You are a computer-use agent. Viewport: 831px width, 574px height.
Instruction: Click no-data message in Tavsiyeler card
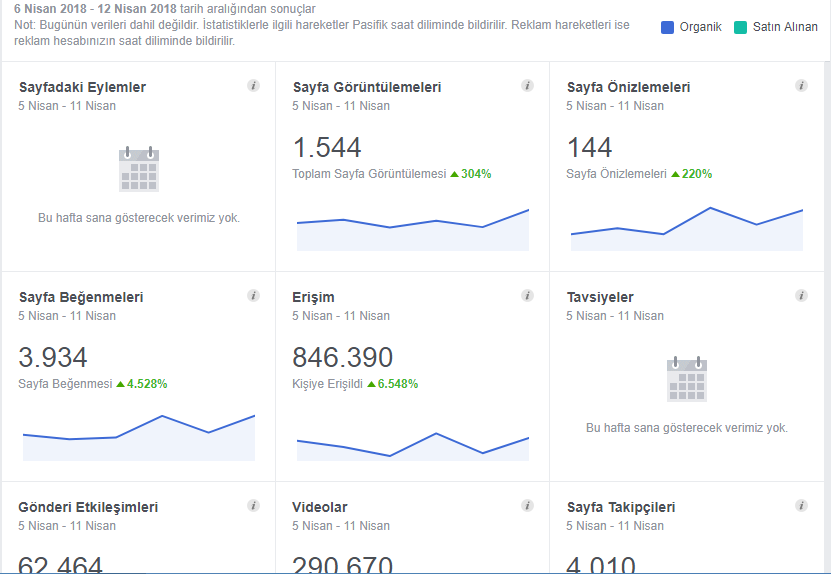point(687,428)
